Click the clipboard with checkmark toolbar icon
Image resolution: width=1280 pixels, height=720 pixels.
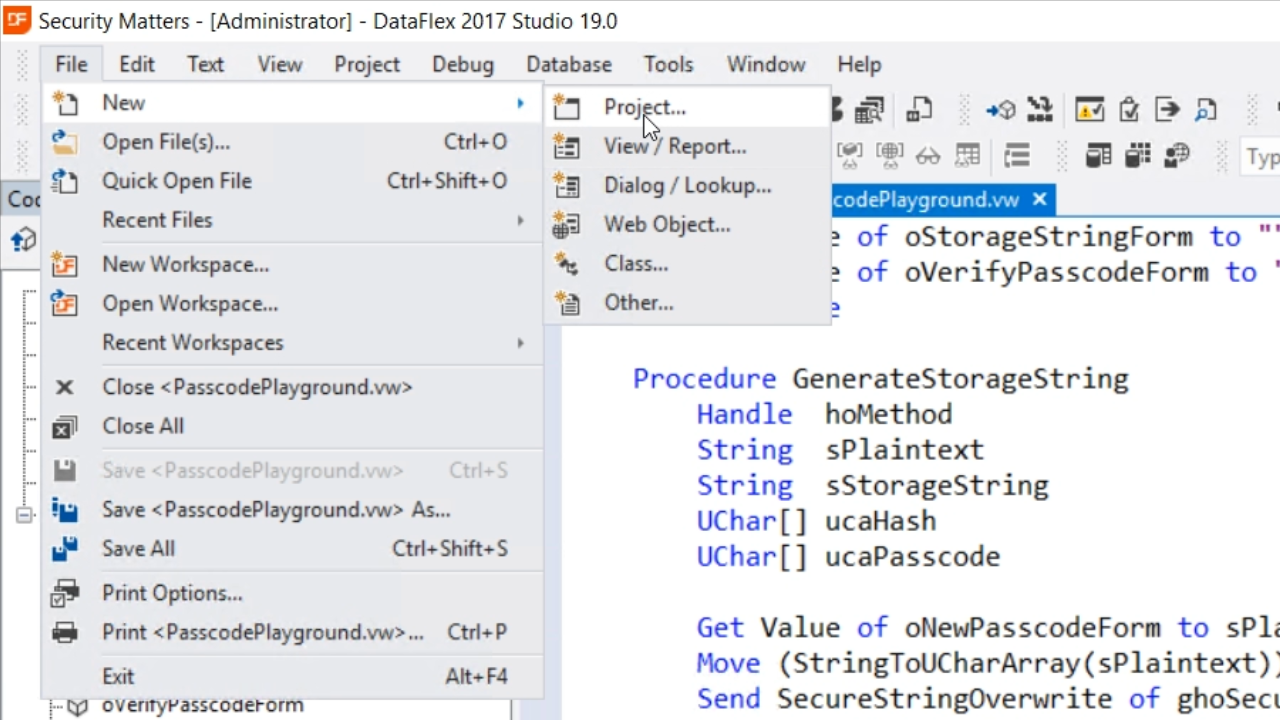[1129, 109]
